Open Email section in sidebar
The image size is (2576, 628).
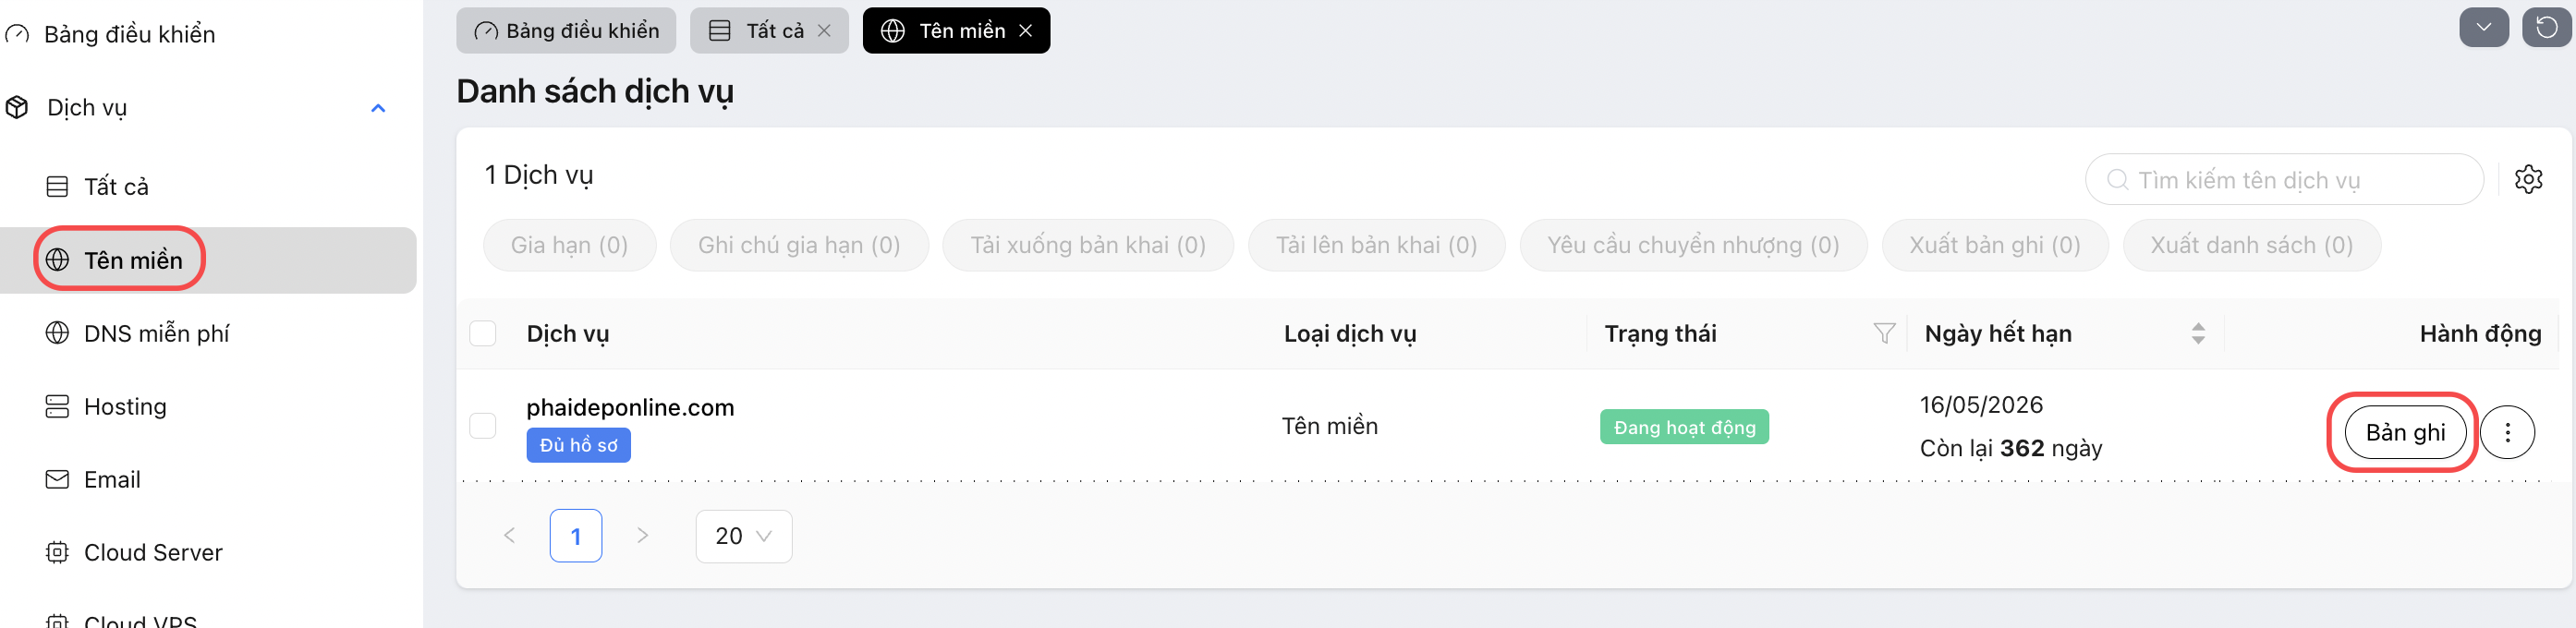tap(112, 480)
